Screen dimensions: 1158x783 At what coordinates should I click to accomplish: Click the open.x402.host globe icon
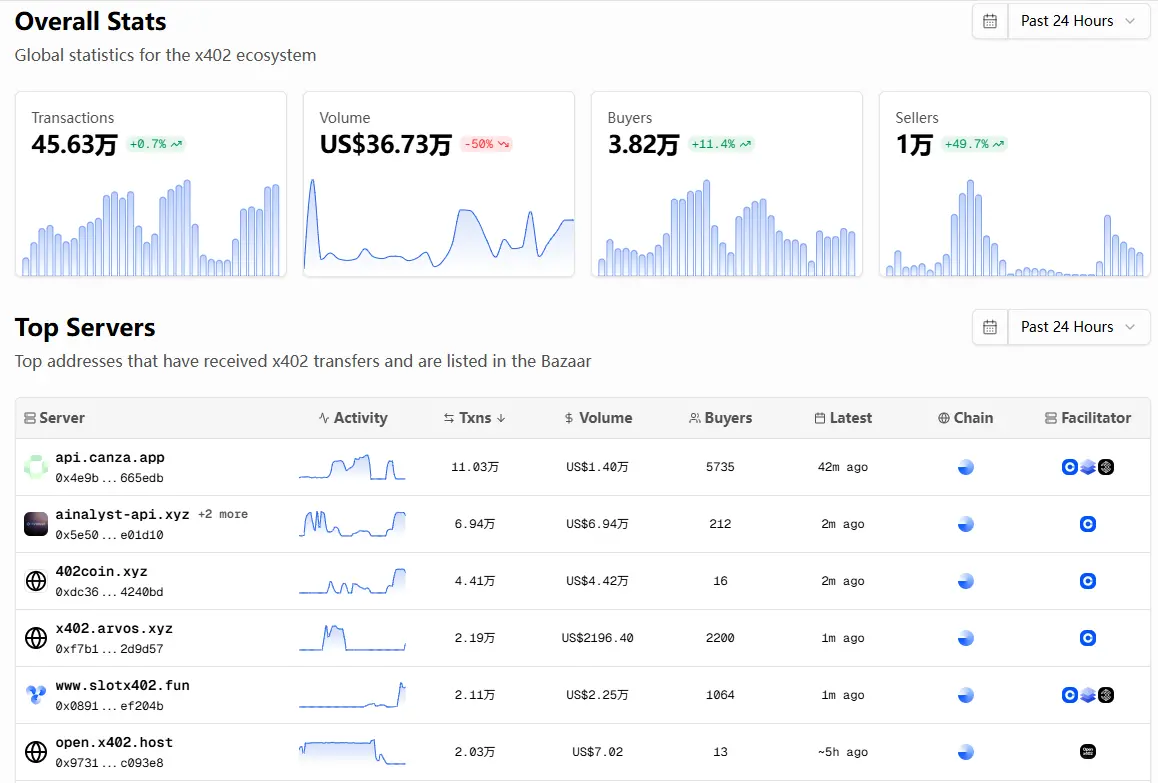coord(36,752)
